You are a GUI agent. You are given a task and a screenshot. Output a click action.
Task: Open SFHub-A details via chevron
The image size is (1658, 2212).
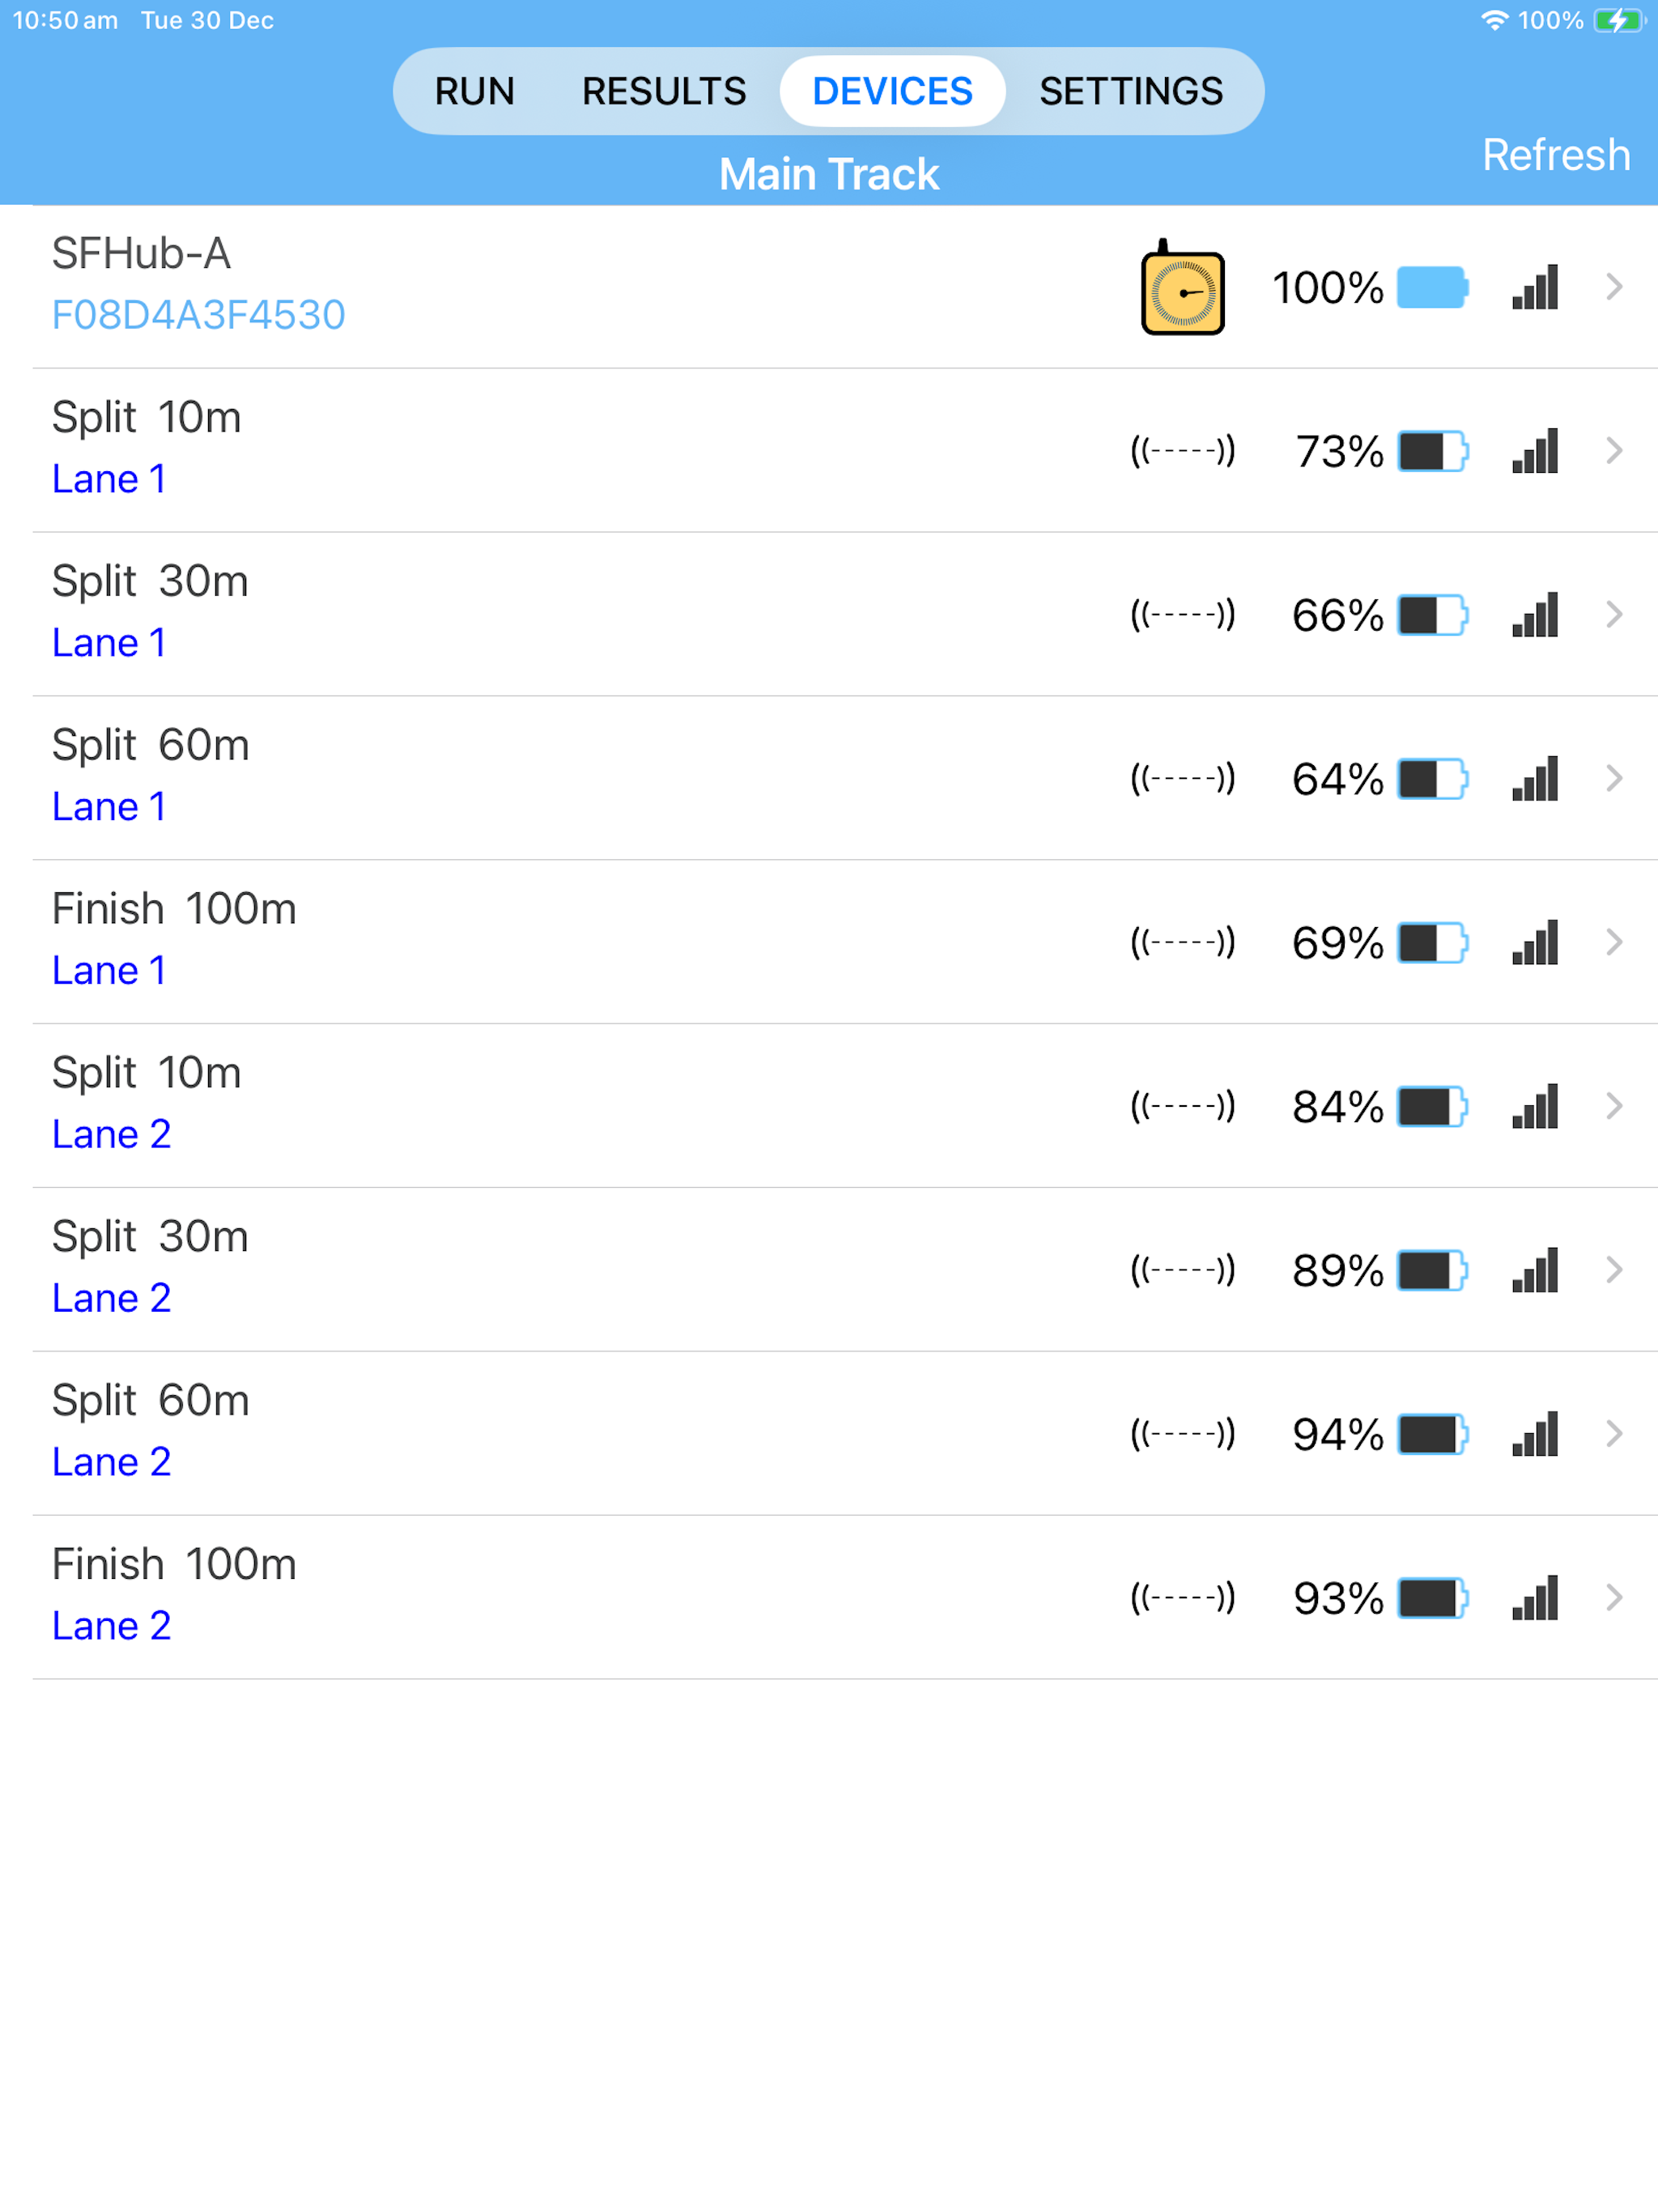coord(1614,287)
